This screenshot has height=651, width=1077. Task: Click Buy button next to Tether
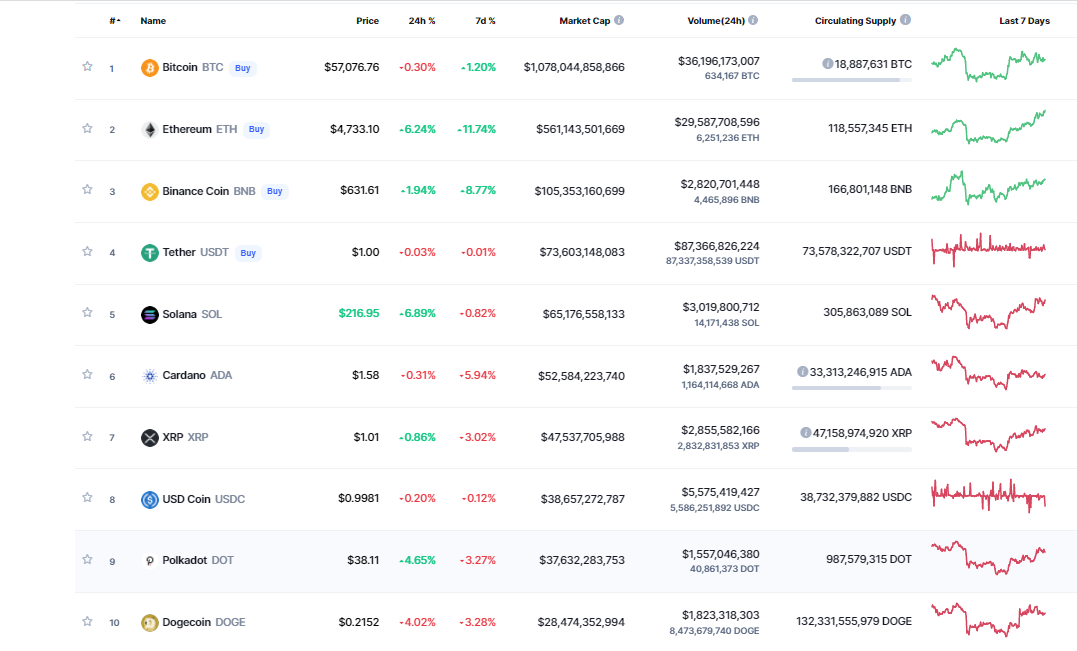(x=248, y=253)
